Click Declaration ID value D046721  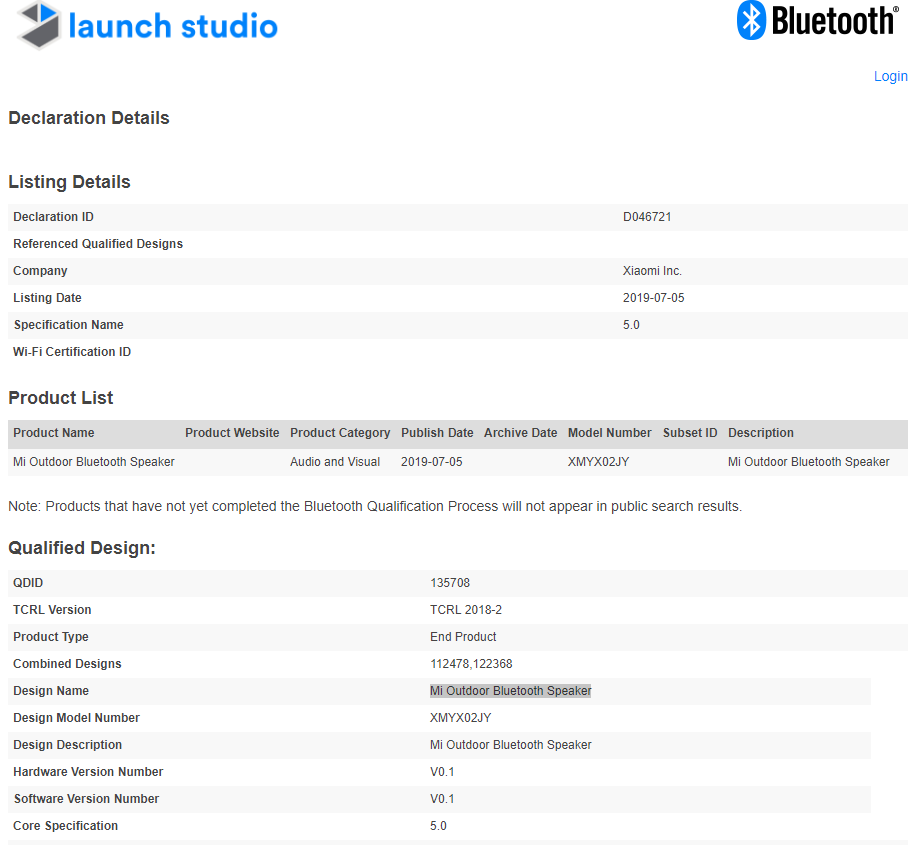coord(647,217)
